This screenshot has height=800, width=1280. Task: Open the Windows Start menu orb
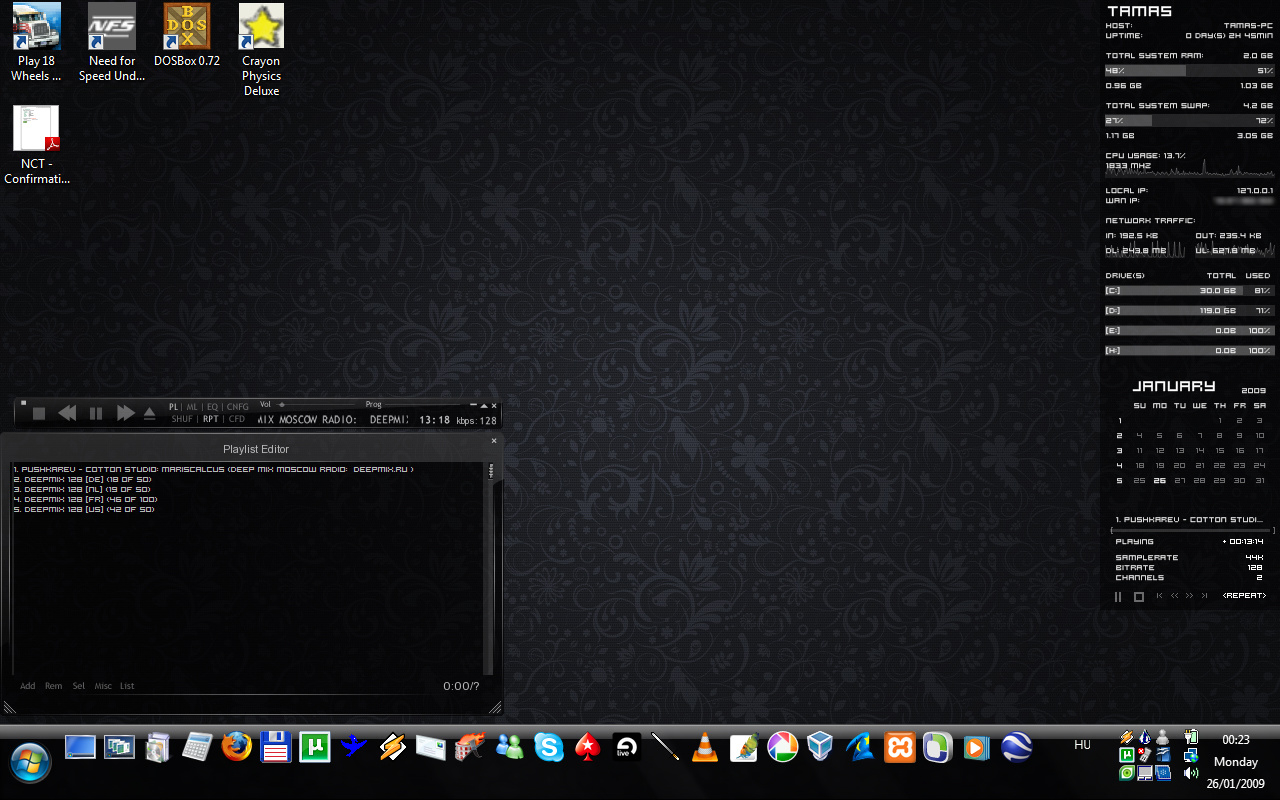pos(30,763)
